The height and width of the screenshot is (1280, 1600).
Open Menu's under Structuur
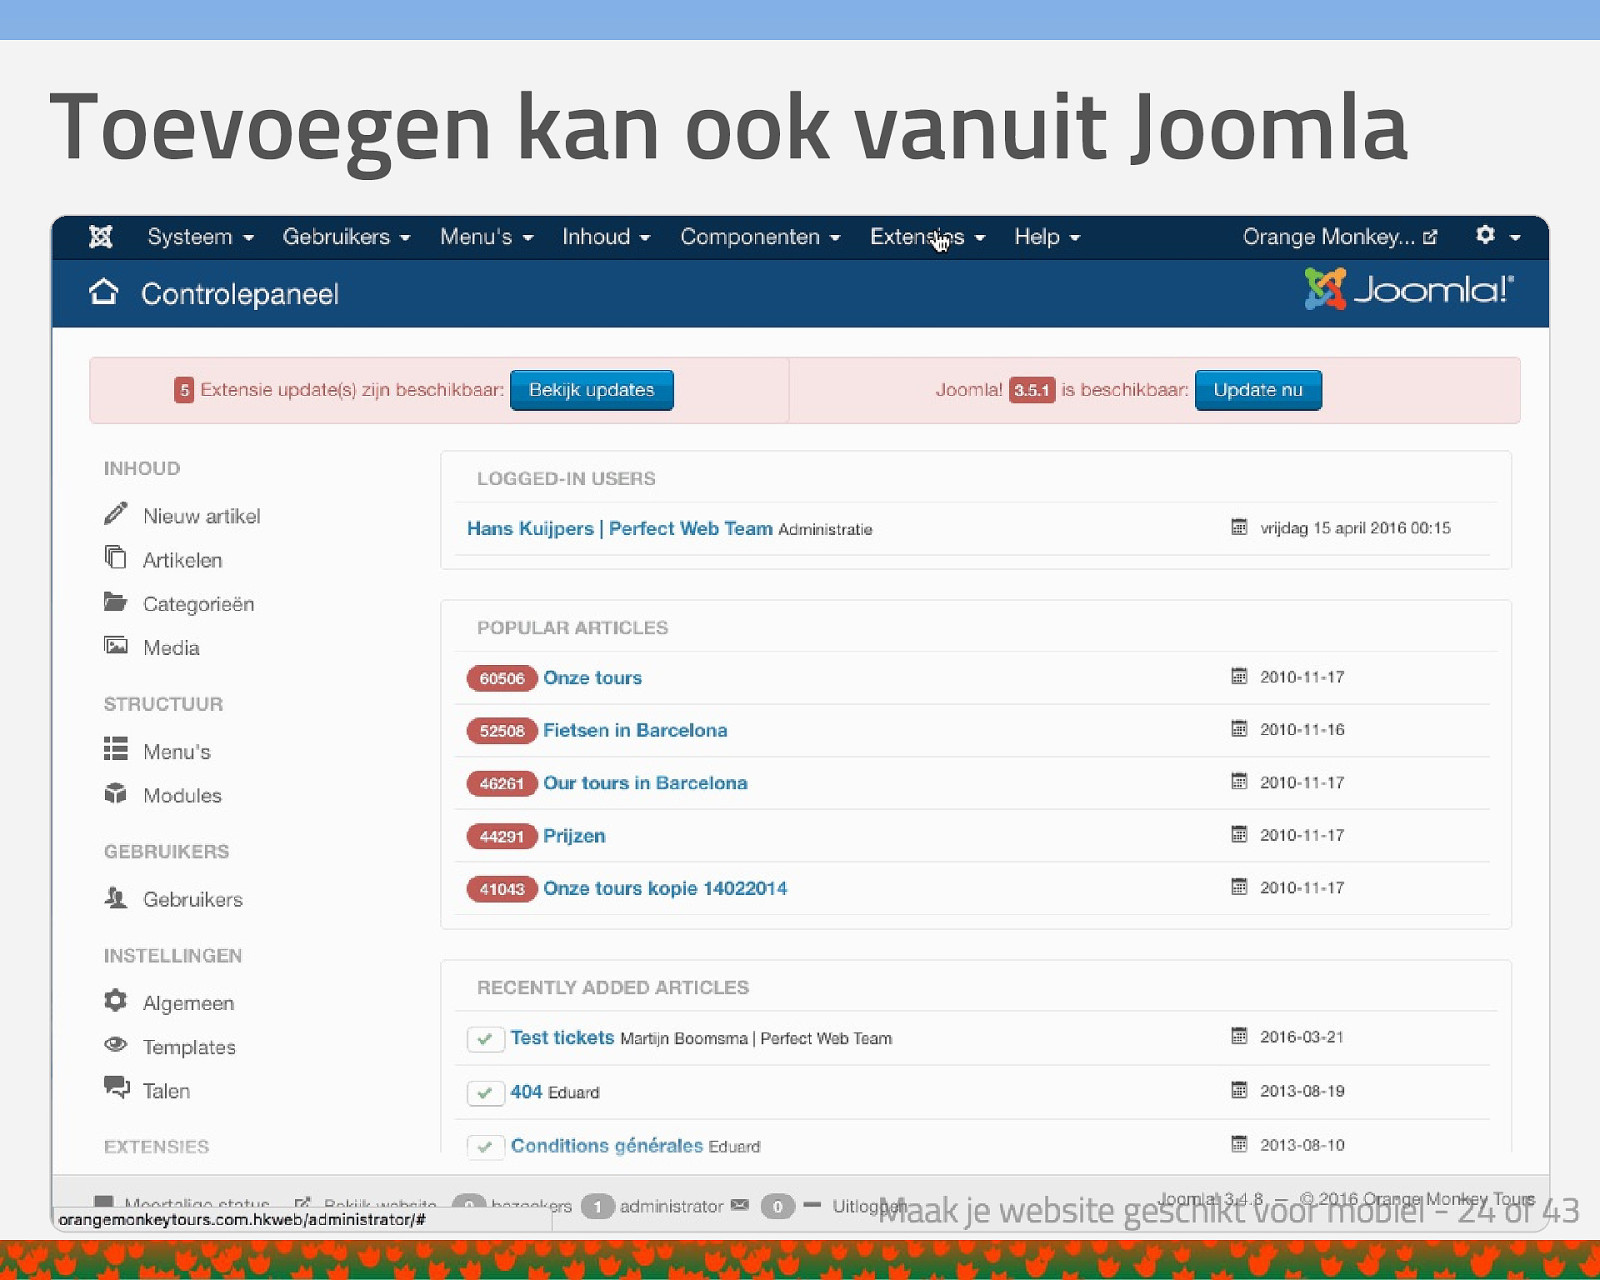click(177, 752)
